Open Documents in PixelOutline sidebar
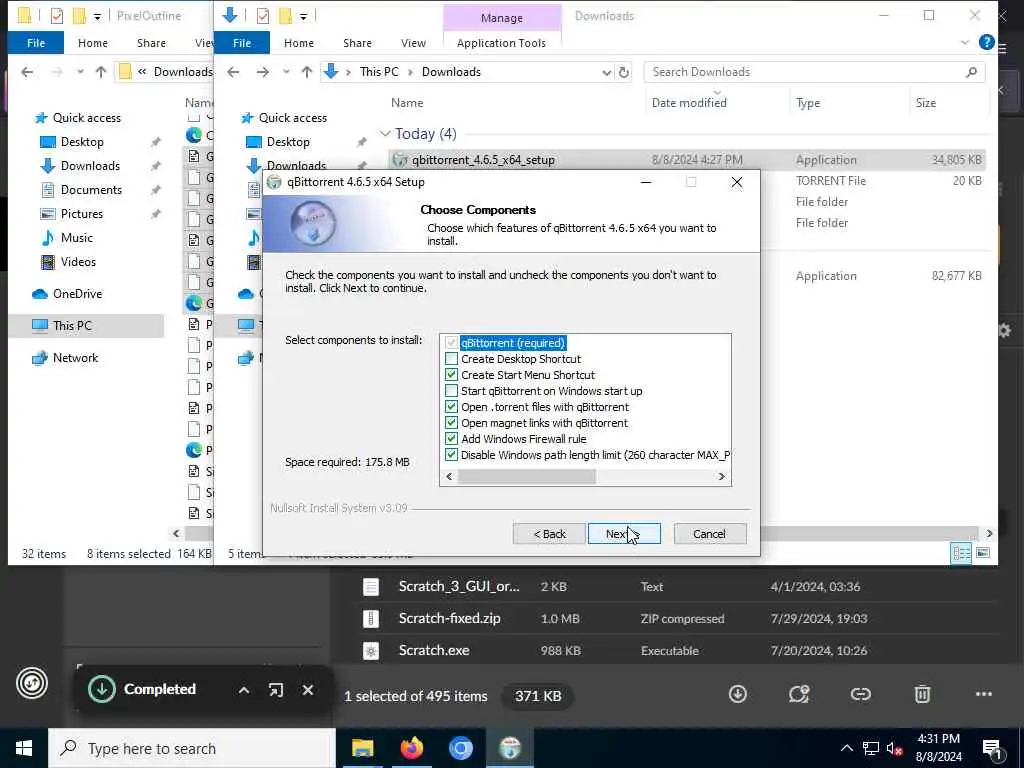 [x=91, y=189]
